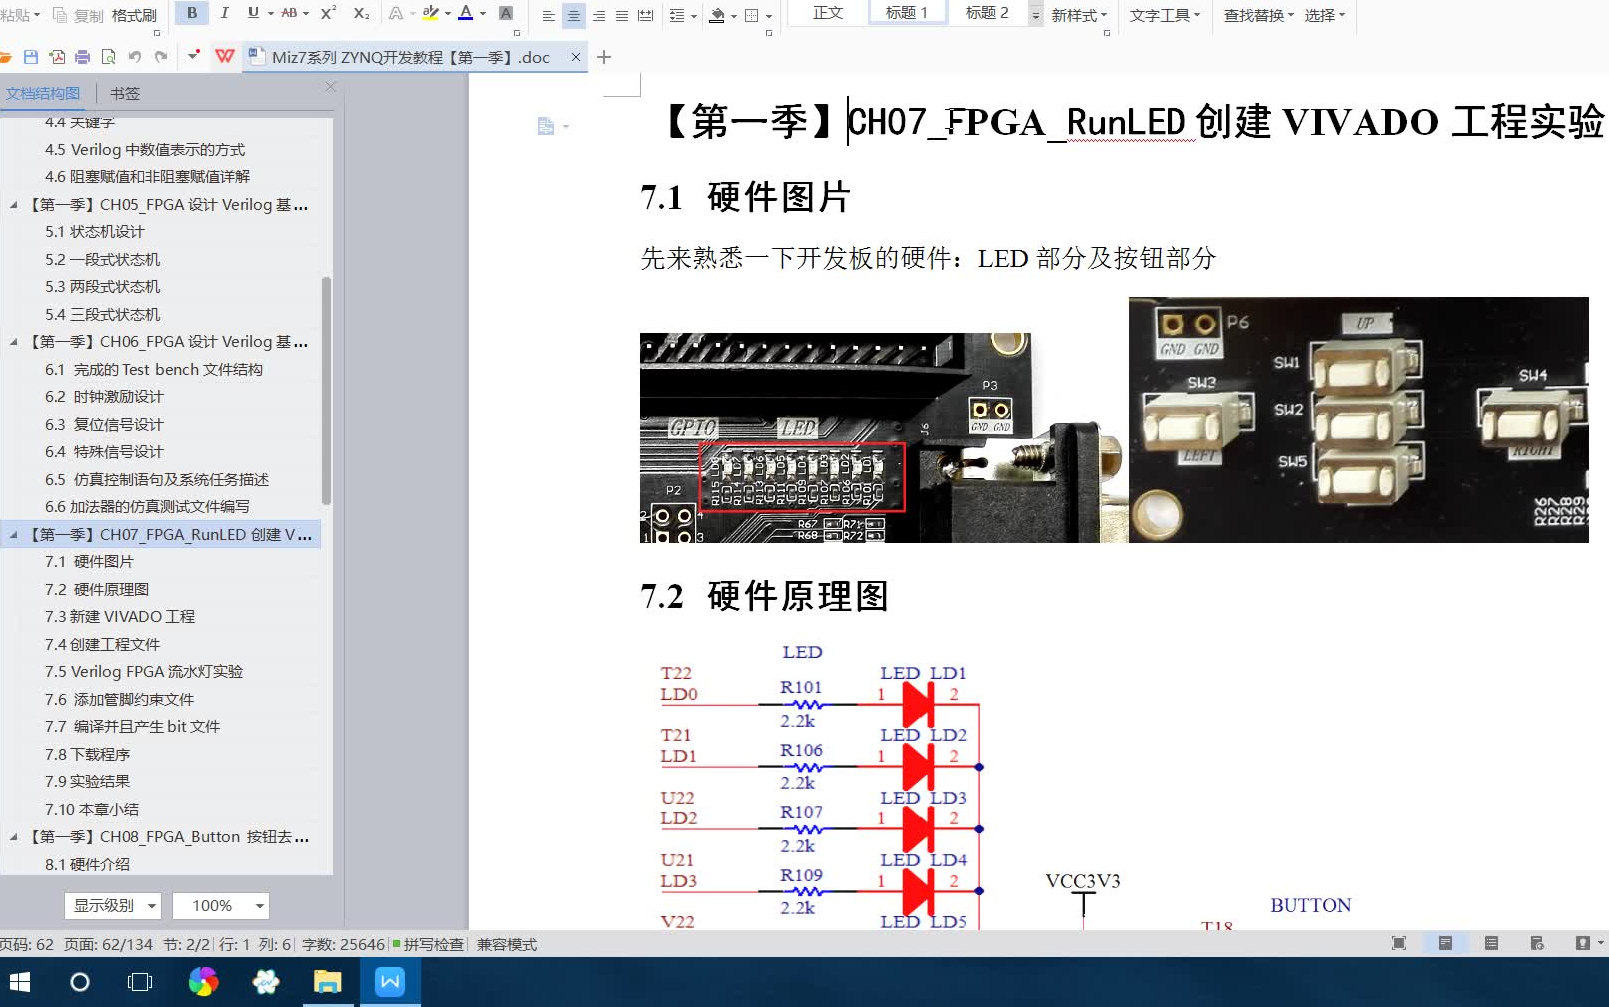
Task: Open the 文字工具 menu
Action: click(1165, 14)
